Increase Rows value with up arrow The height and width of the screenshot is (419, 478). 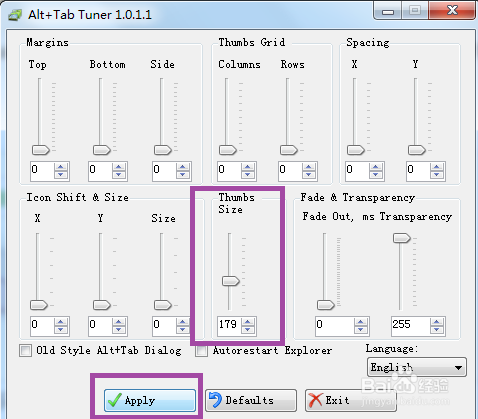tap(309, 166)
